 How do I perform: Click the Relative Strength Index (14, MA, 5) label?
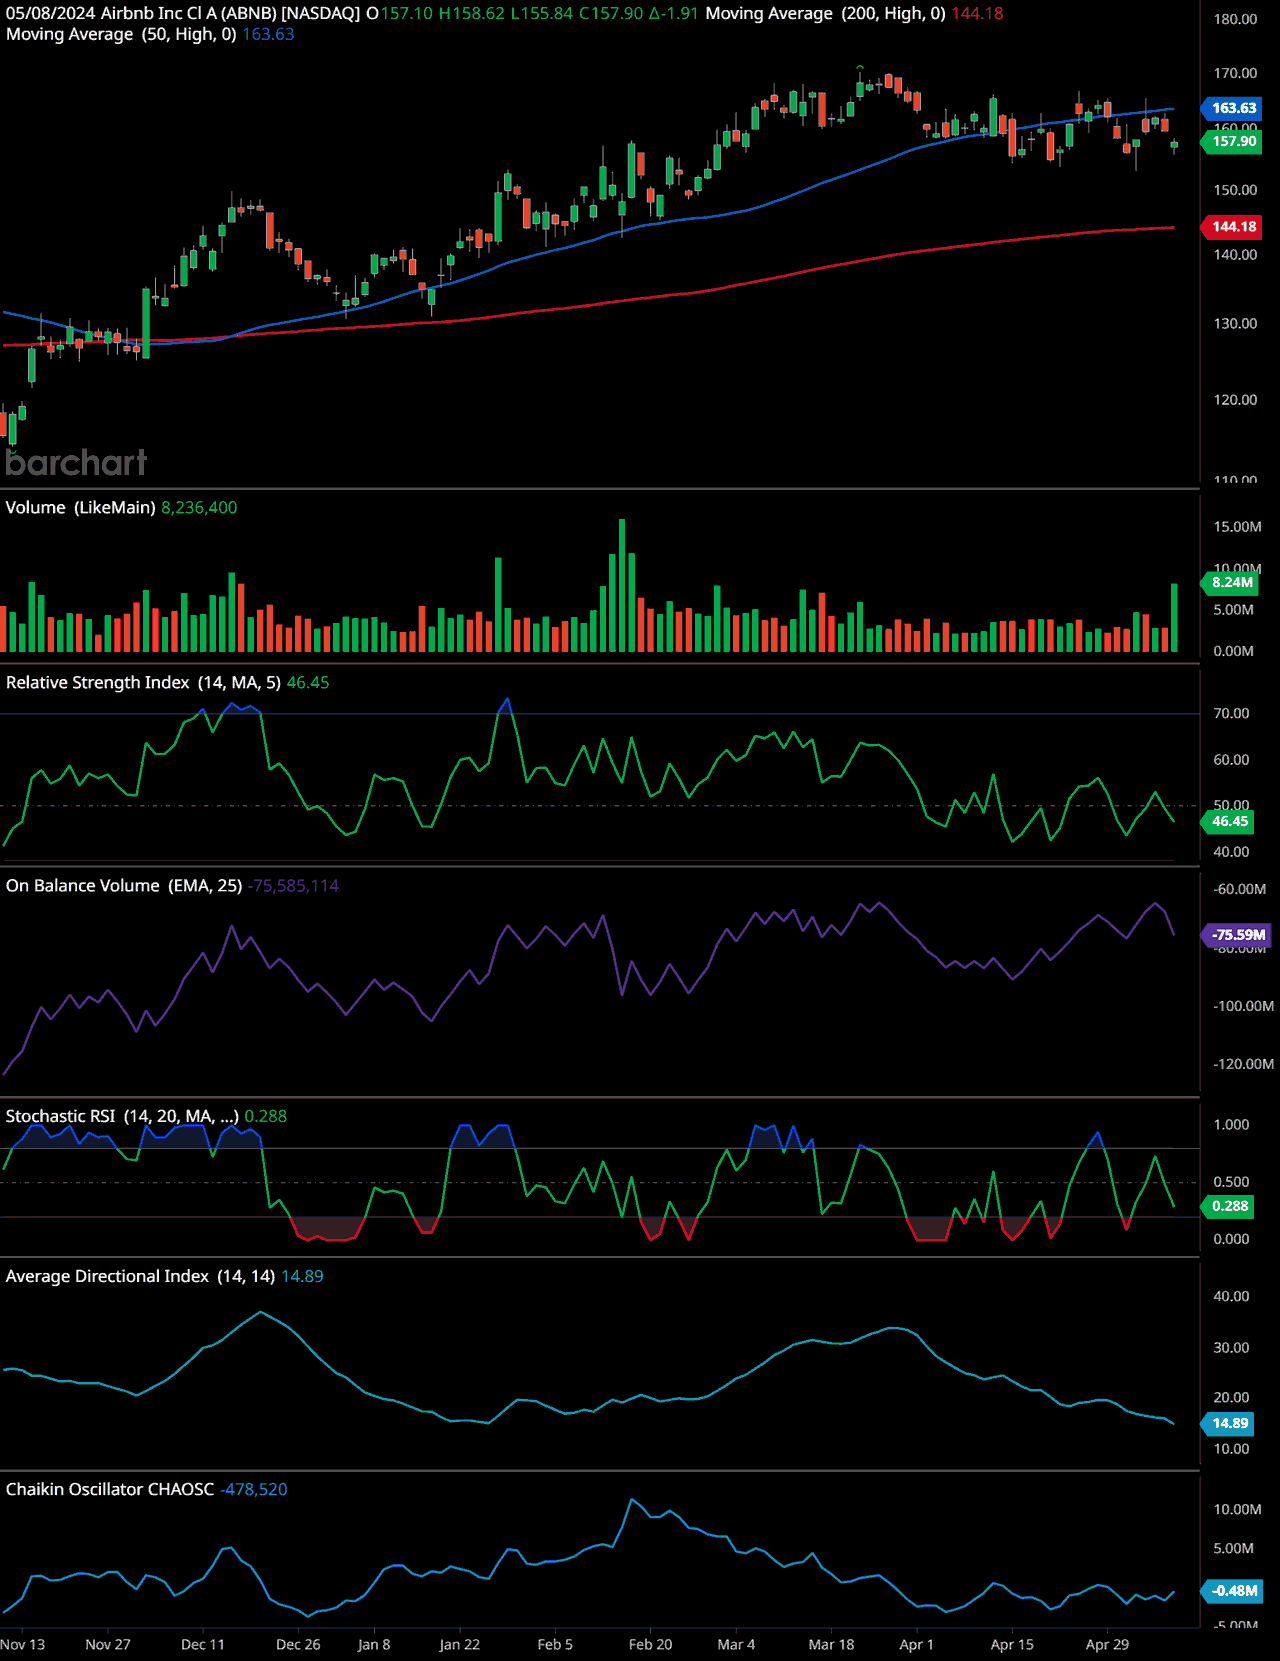point(143,682)
